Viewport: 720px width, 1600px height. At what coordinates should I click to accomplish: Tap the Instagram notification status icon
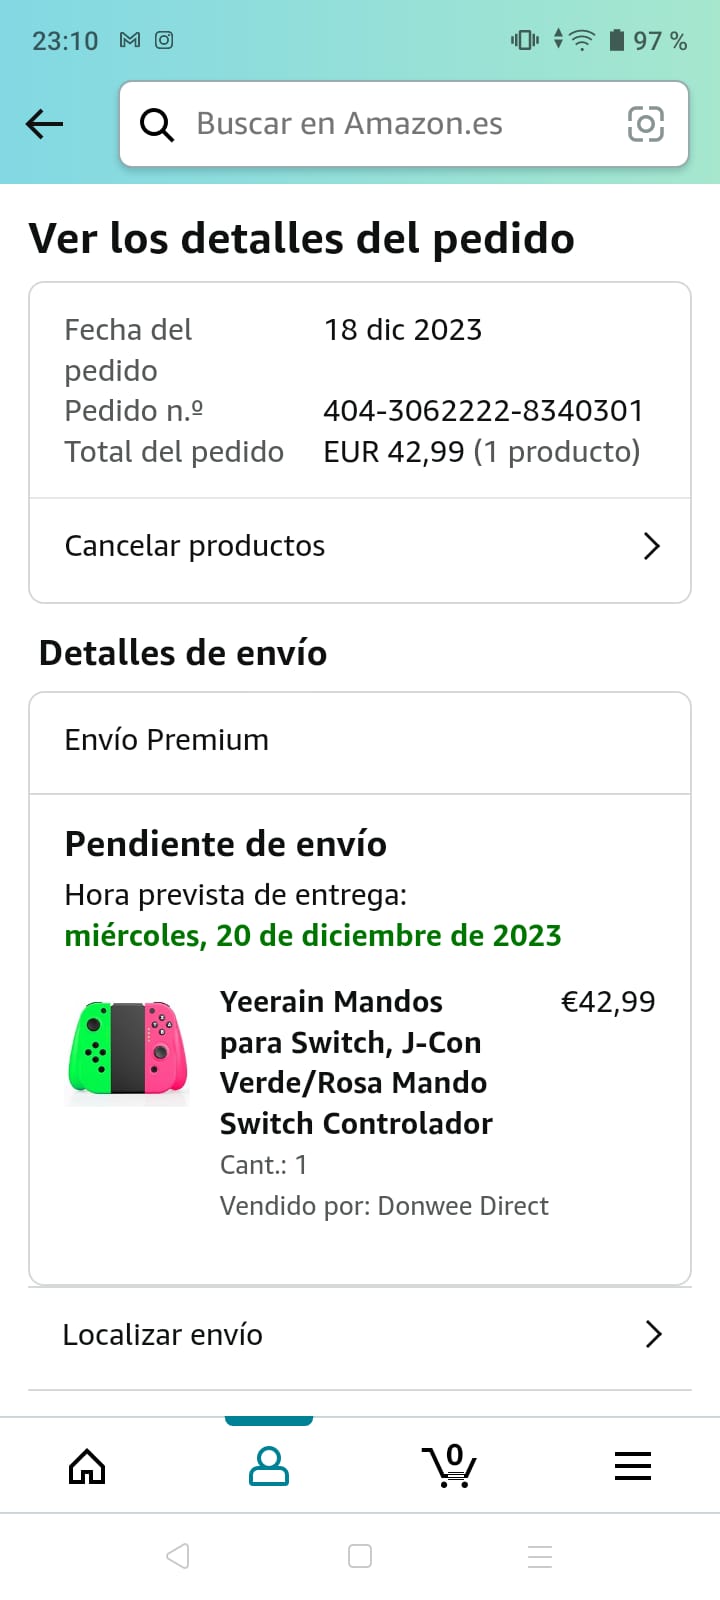click(x=164, y=40)
